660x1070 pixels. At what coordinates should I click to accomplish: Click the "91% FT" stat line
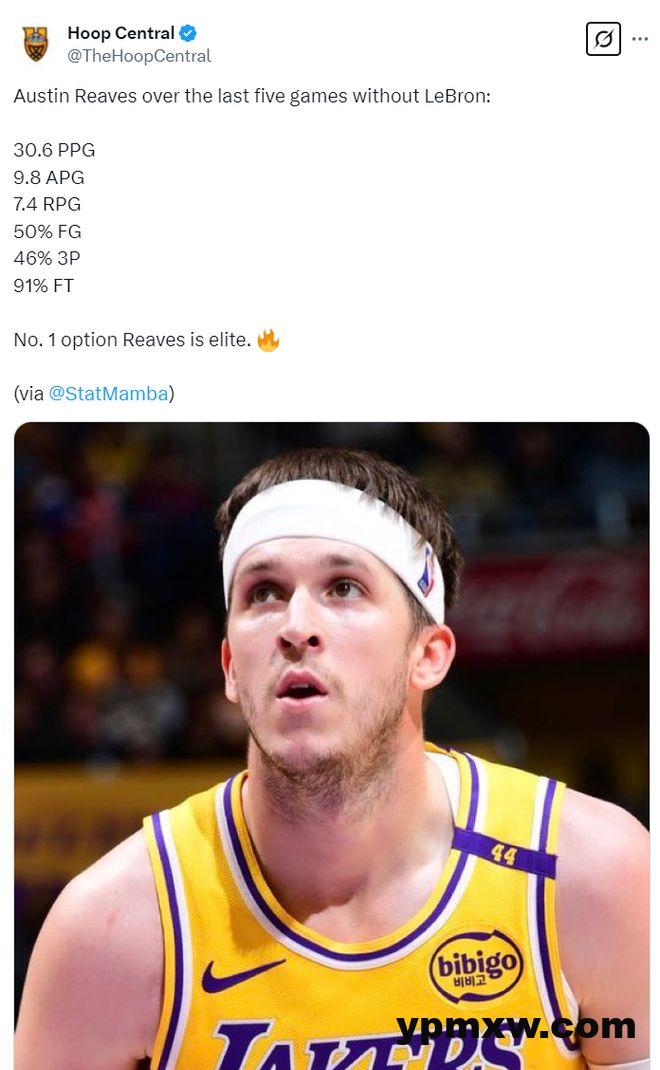(44, 285)
